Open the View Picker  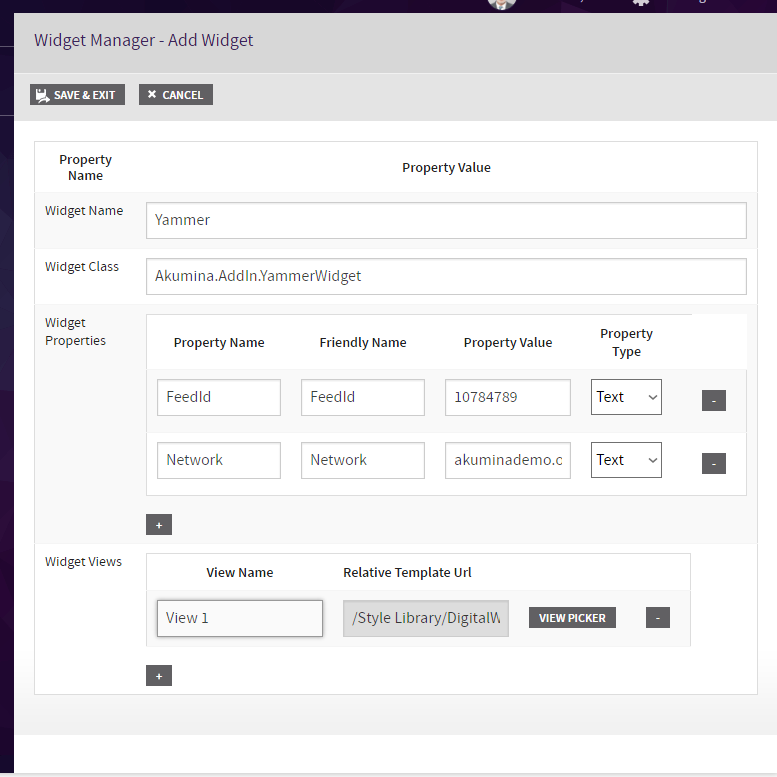point(572,618)
